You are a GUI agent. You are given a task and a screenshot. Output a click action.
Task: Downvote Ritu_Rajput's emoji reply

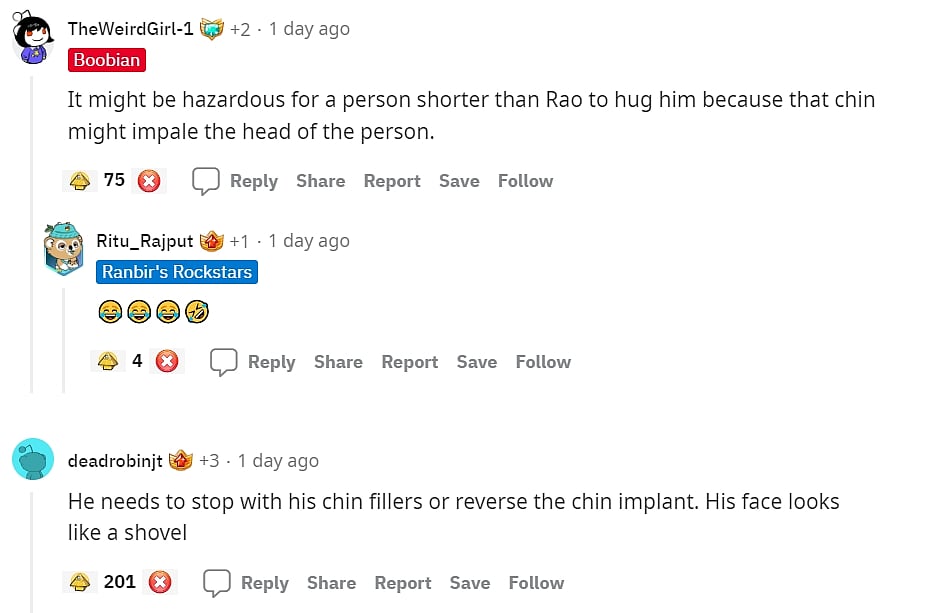(167, 362)
